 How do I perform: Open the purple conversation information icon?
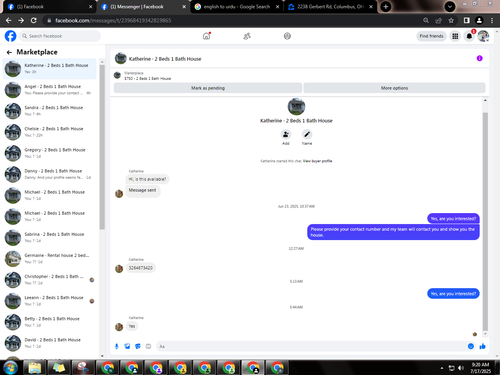(x=479, y=58)
